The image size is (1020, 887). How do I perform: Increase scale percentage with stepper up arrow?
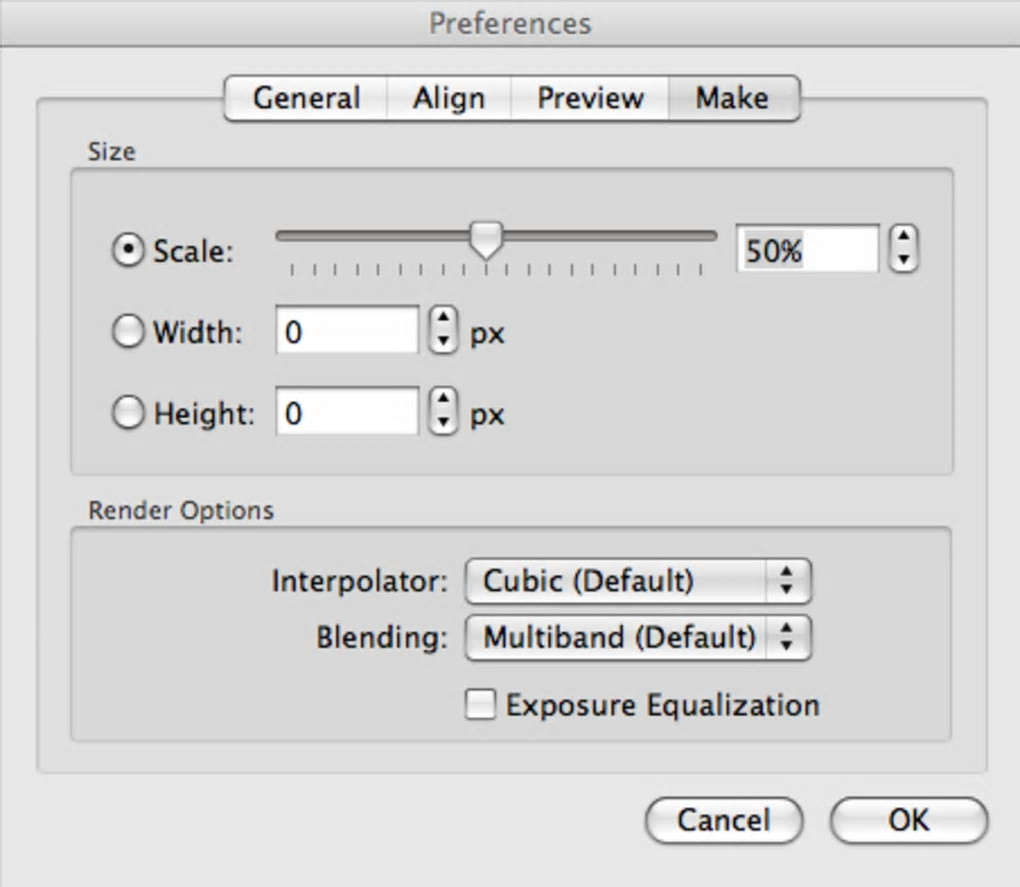pyautogui.click(x=904, y=239)
